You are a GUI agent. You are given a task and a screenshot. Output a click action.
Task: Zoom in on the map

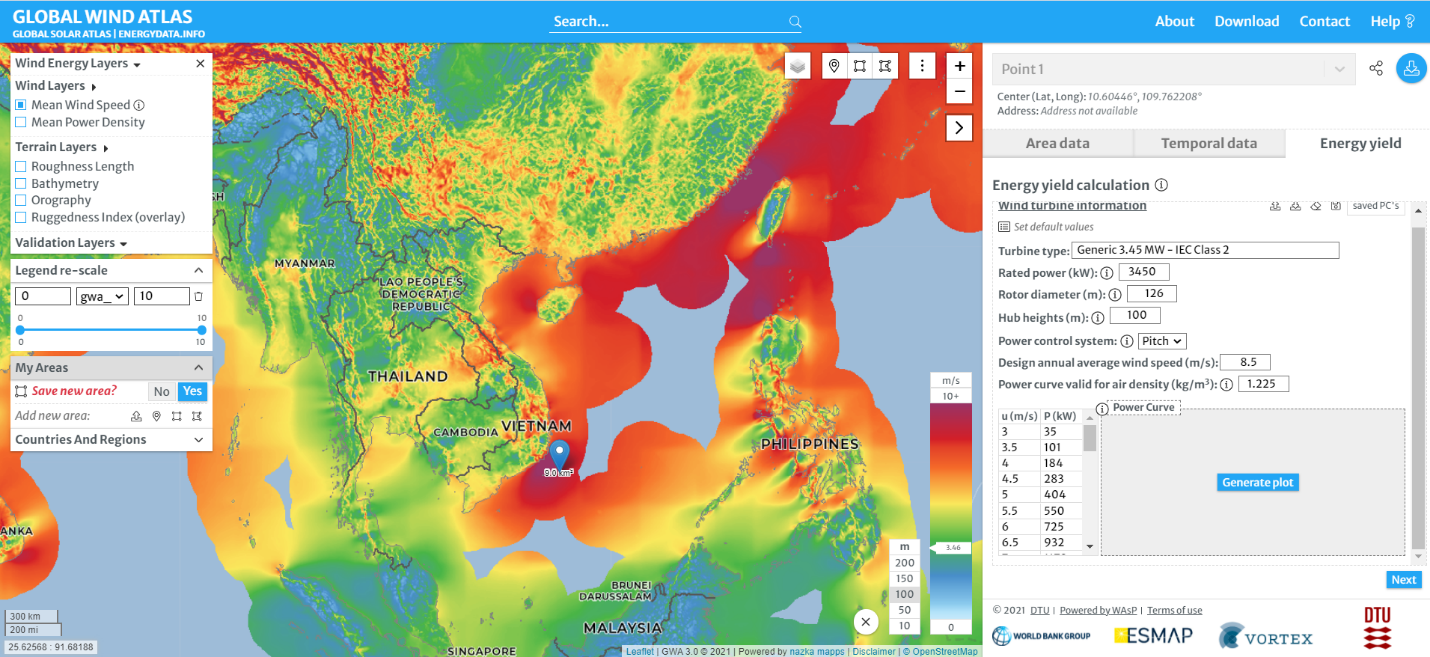(959, 66)
